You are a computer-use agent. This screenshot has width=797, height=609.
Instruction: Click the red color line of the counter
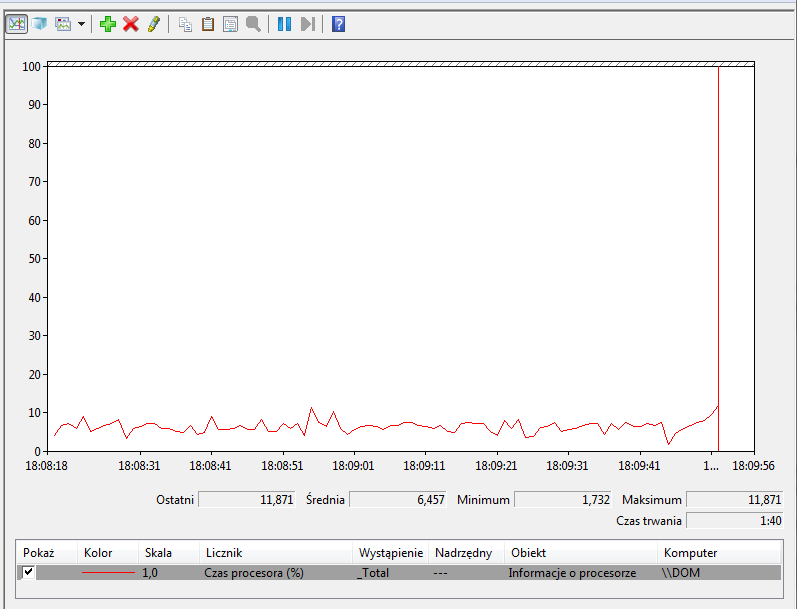pos(107,573)
